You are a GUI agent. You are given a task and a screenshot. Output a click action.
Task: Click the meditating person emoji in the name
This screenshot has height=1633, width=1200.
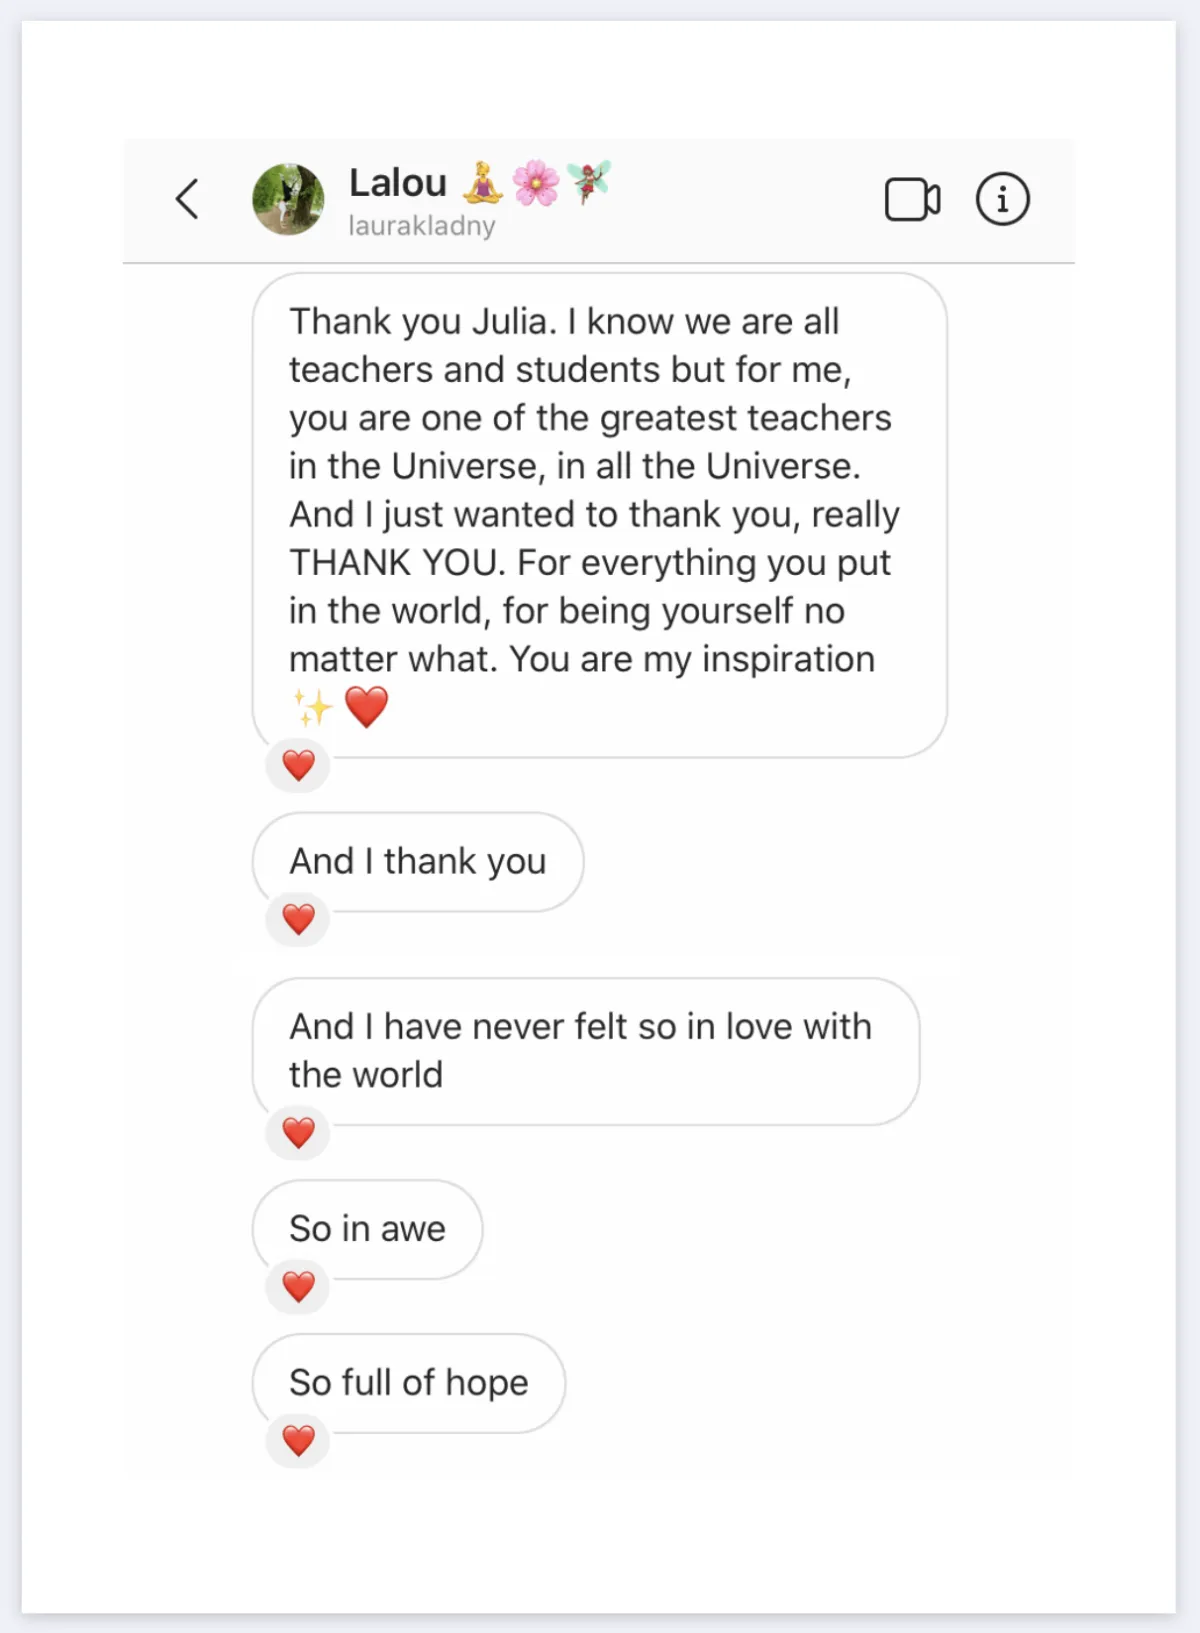coord(482,183)
